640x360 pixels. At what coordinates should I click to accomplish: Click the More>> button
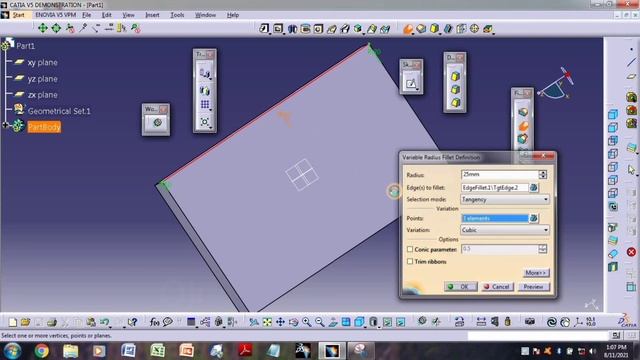pos(536,272)
